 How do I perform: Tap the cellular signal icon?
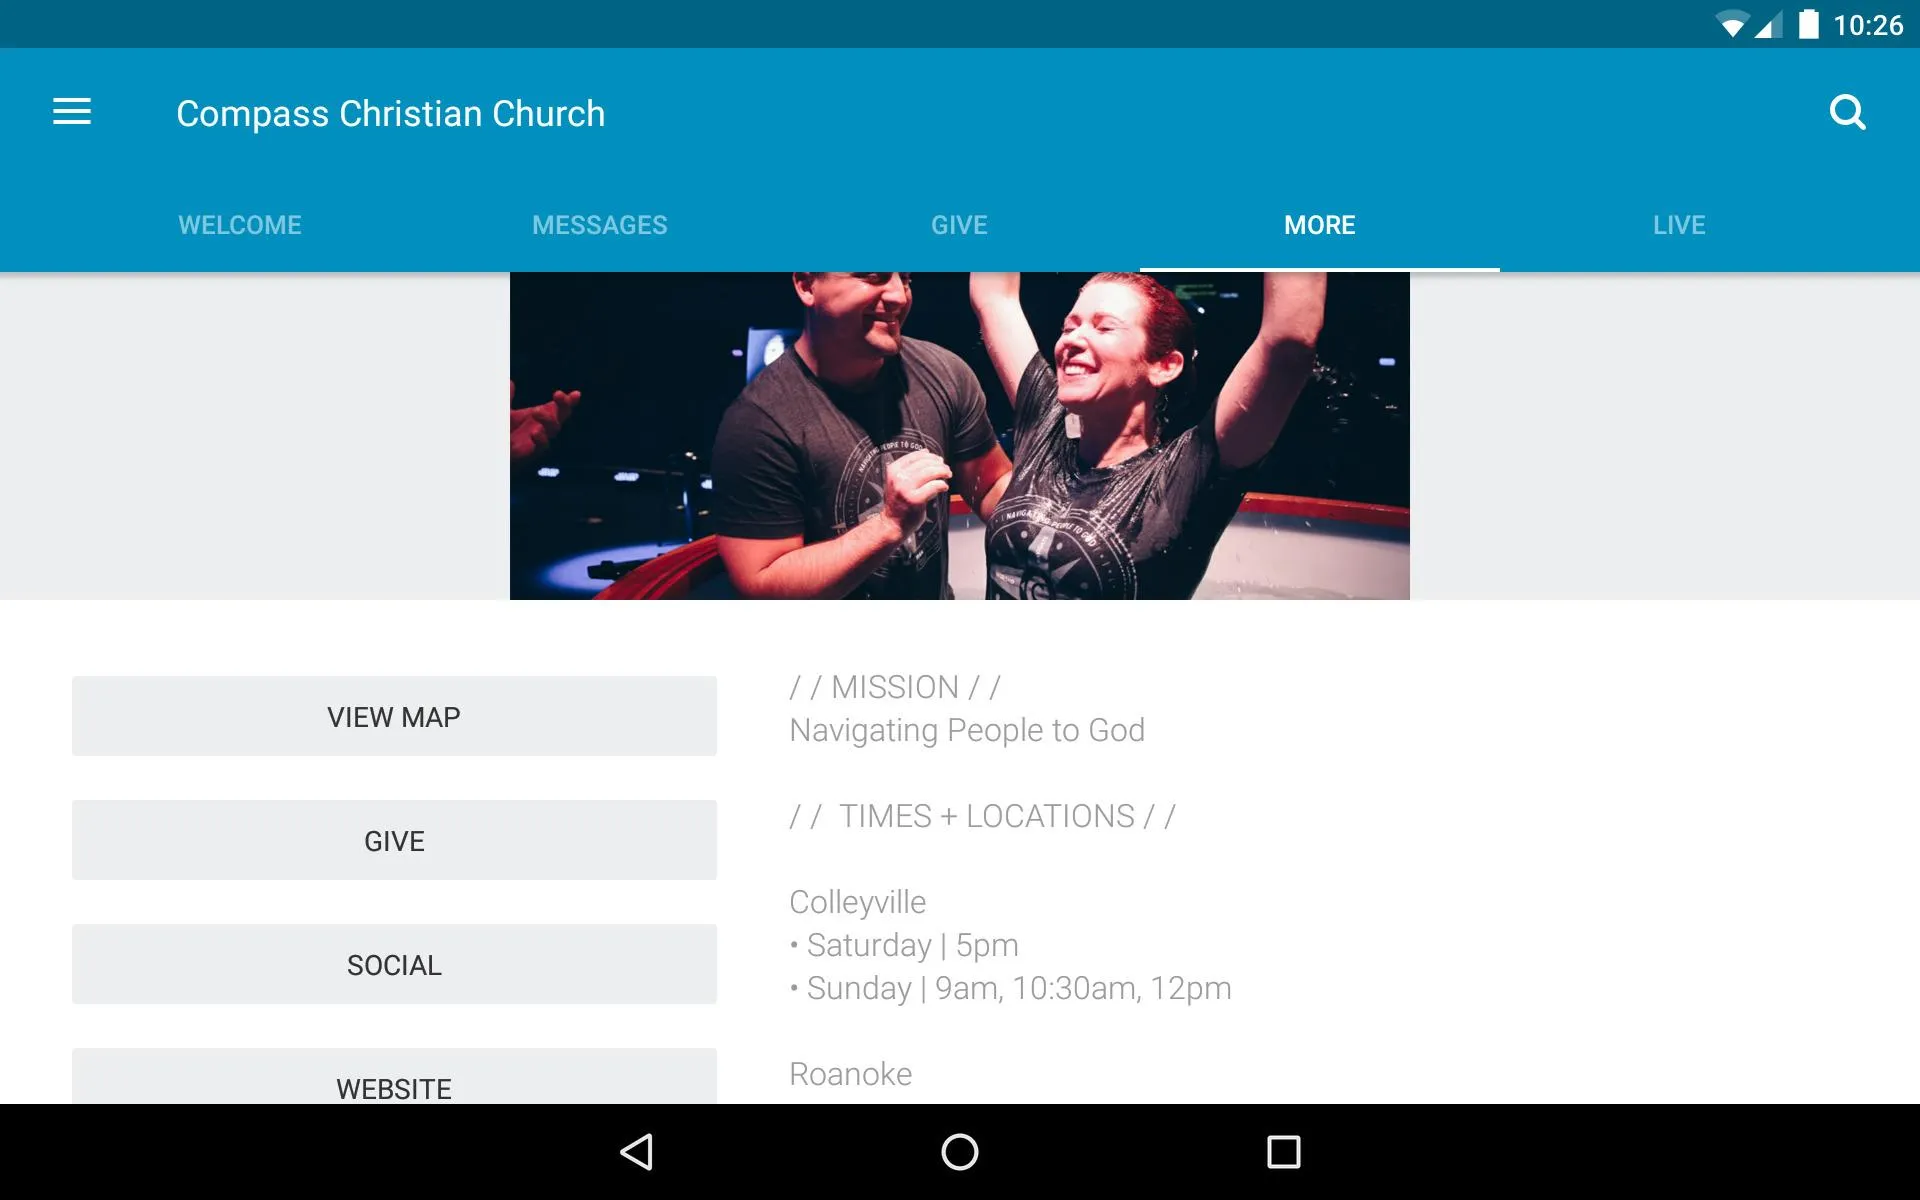click(1770, 25)
